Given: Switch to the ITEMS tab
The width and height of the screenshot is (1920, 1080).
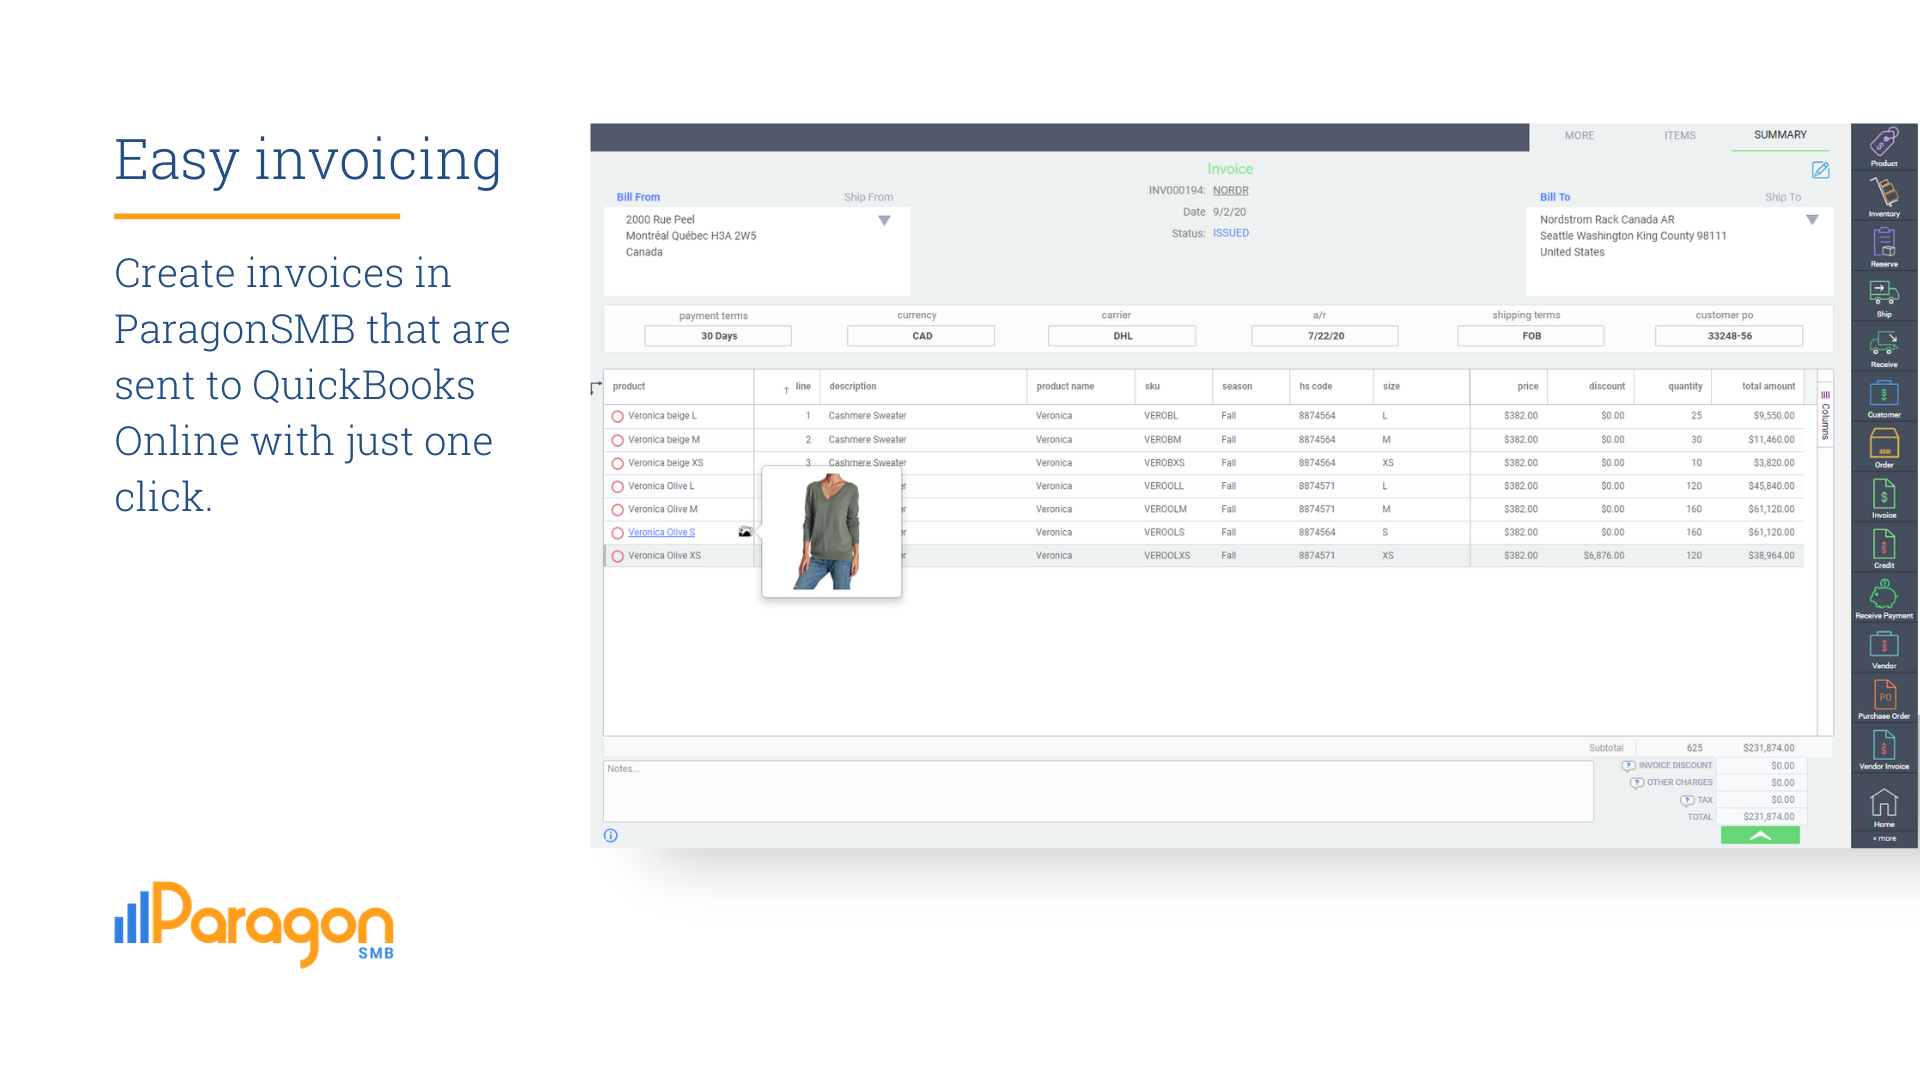Looking at the screenshot, I should click(1680, 136).
